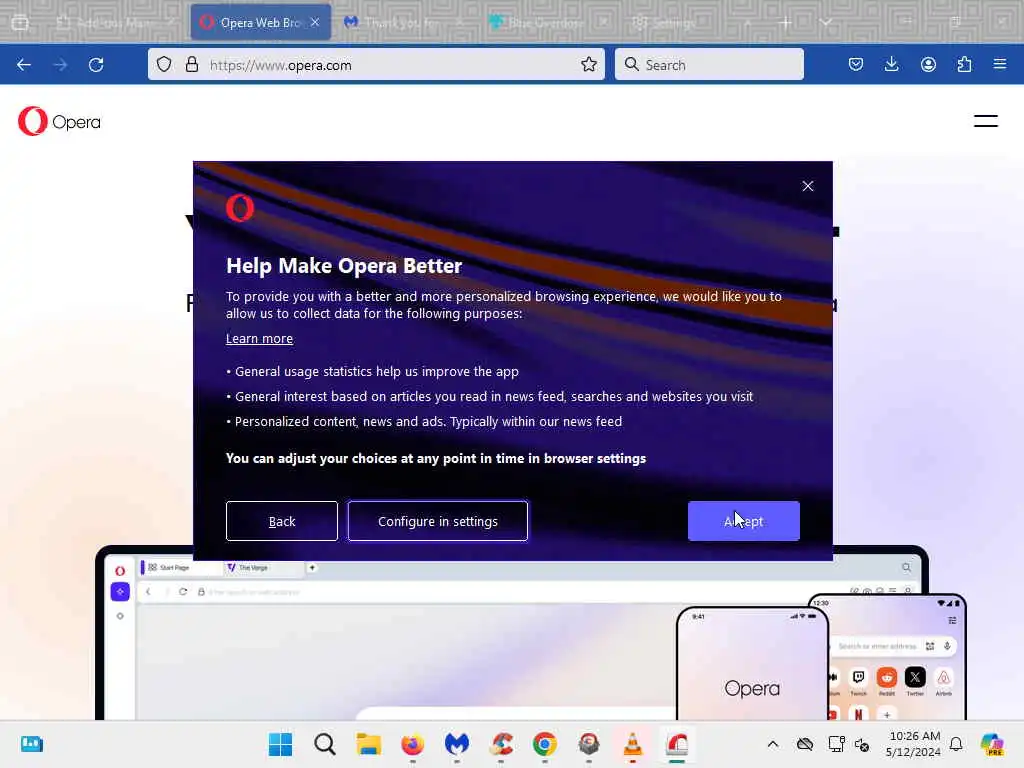This screenshot has width=1024, height=768.
Task: Expand the list all tabs dropdown
Action: 826,22
